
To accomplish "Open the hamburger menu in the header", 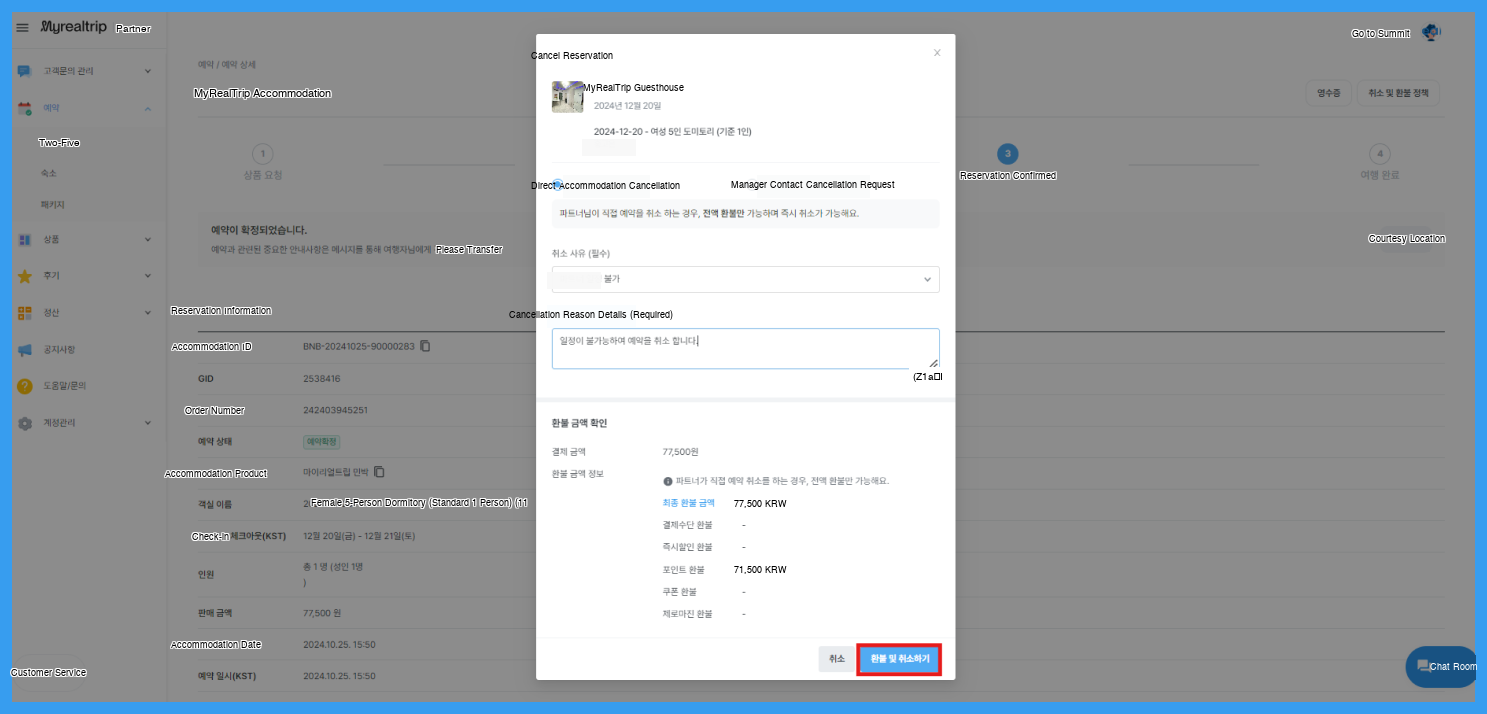I will 22,28.
